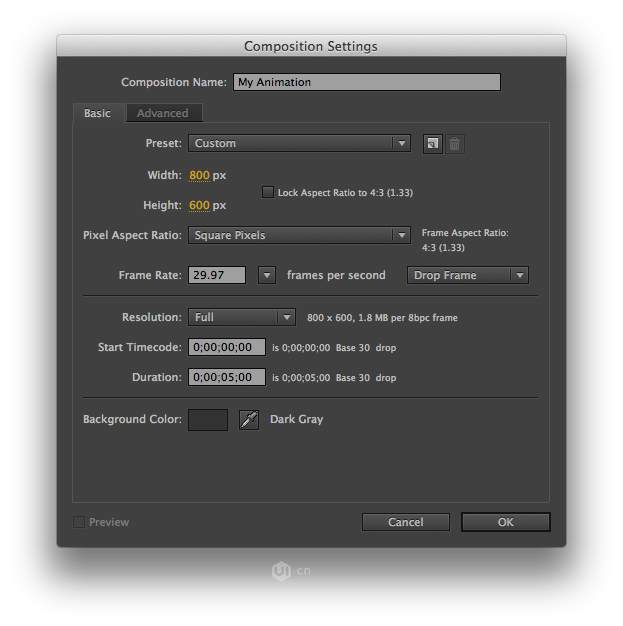Switch to the Basic tab
Image resolution: width=623 pixels, height=626 pixels.
pyautogui.click(x=97, y=113)
